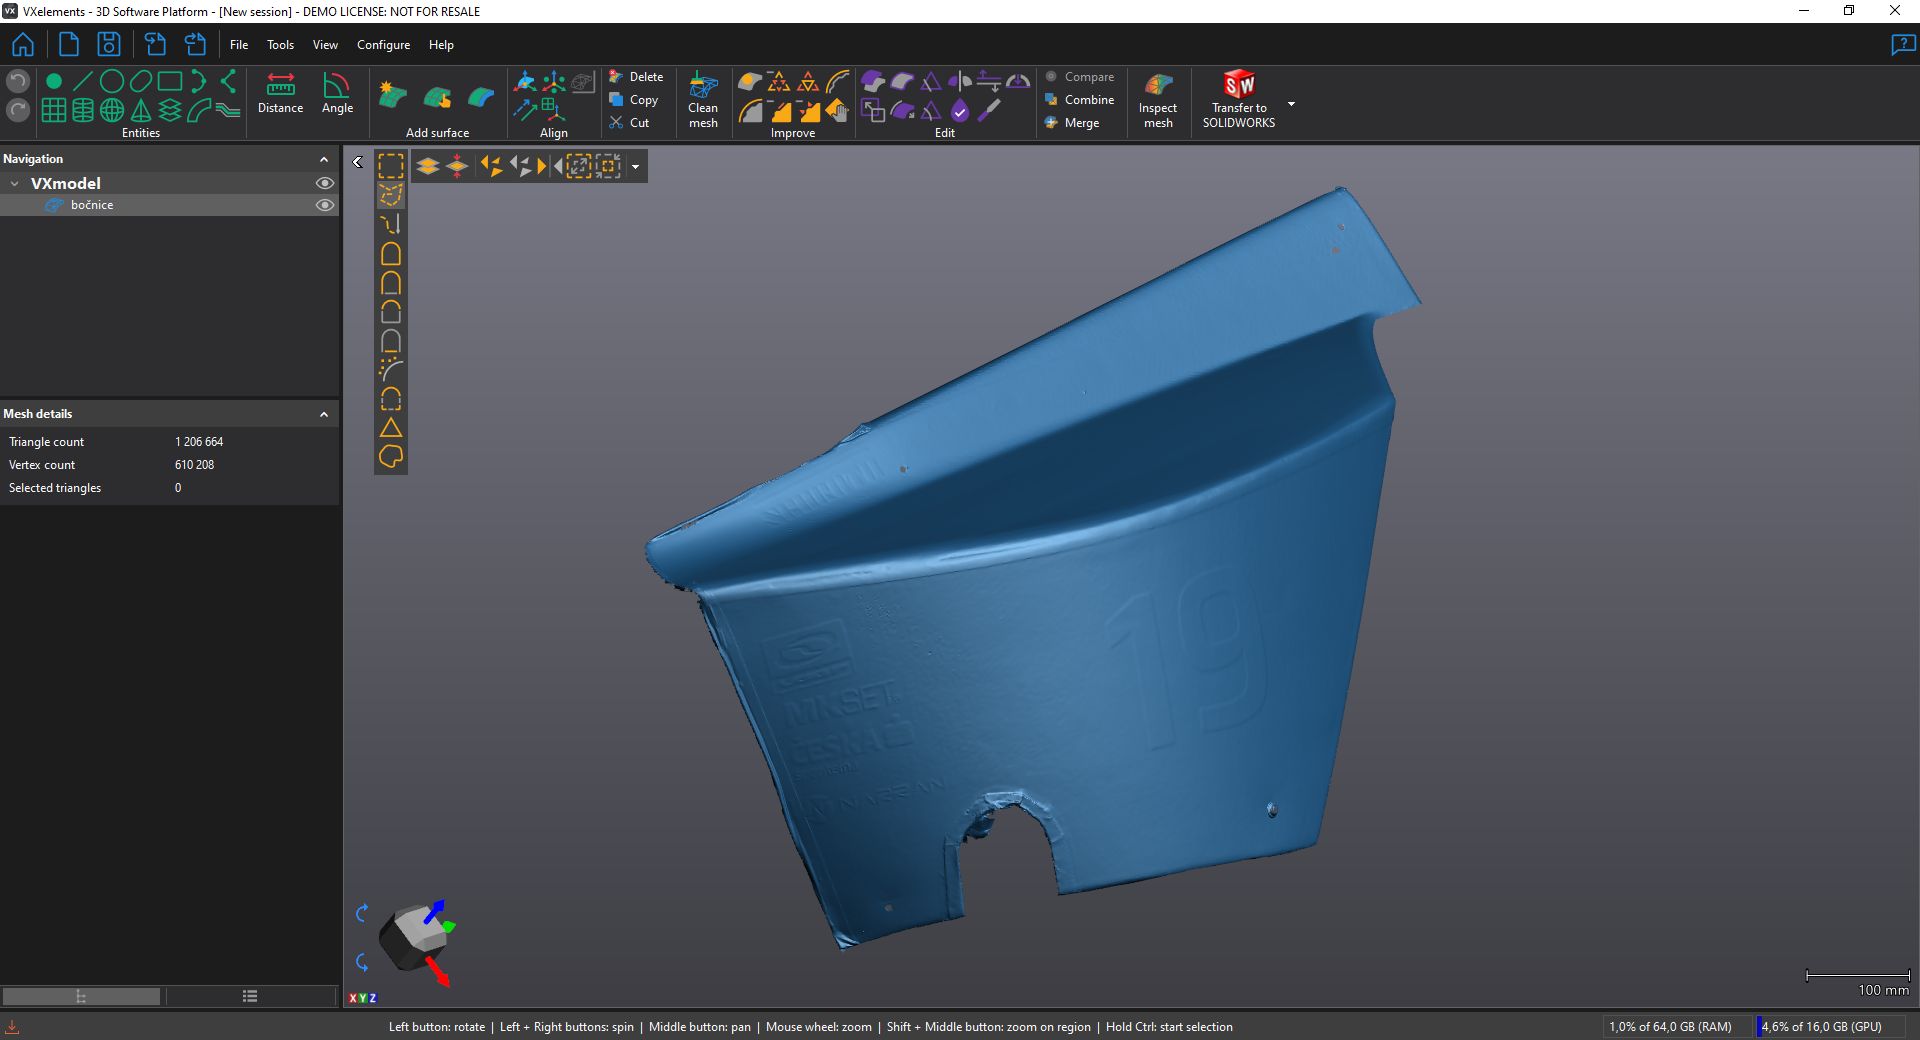Hide the bočnice mesh
This screenshot has width=1920, height=1040.
pyautogui.click(x=324, y=205)
